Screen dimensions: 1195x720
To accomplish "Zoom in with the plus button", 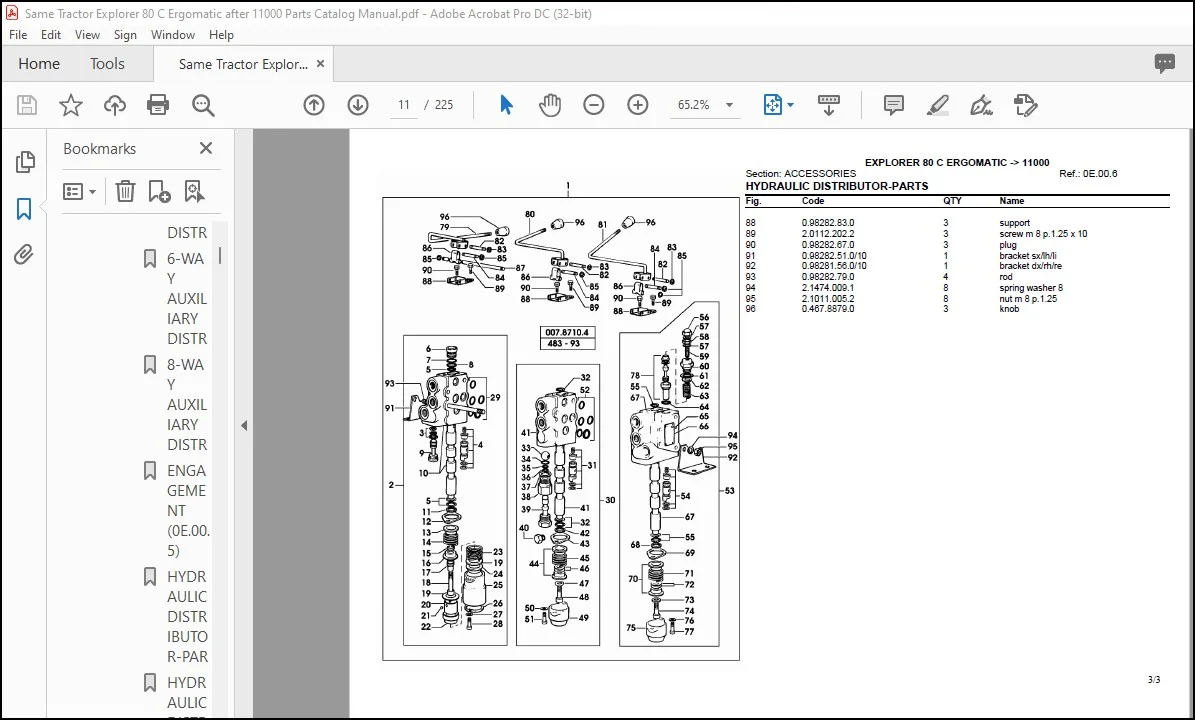I will point(637,105).
